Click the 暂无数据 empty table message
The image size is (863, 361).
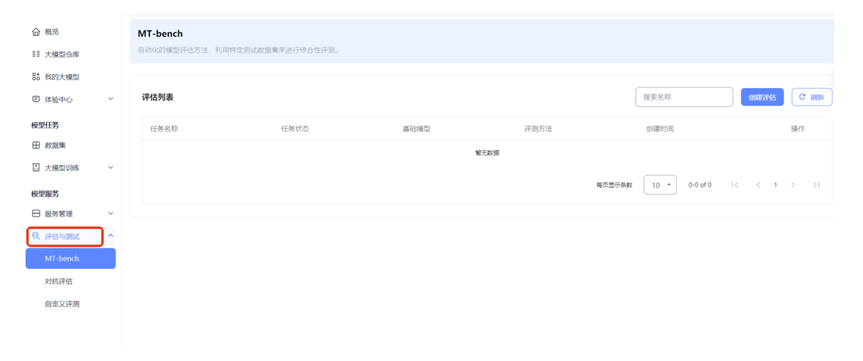[x=487, y=153]
